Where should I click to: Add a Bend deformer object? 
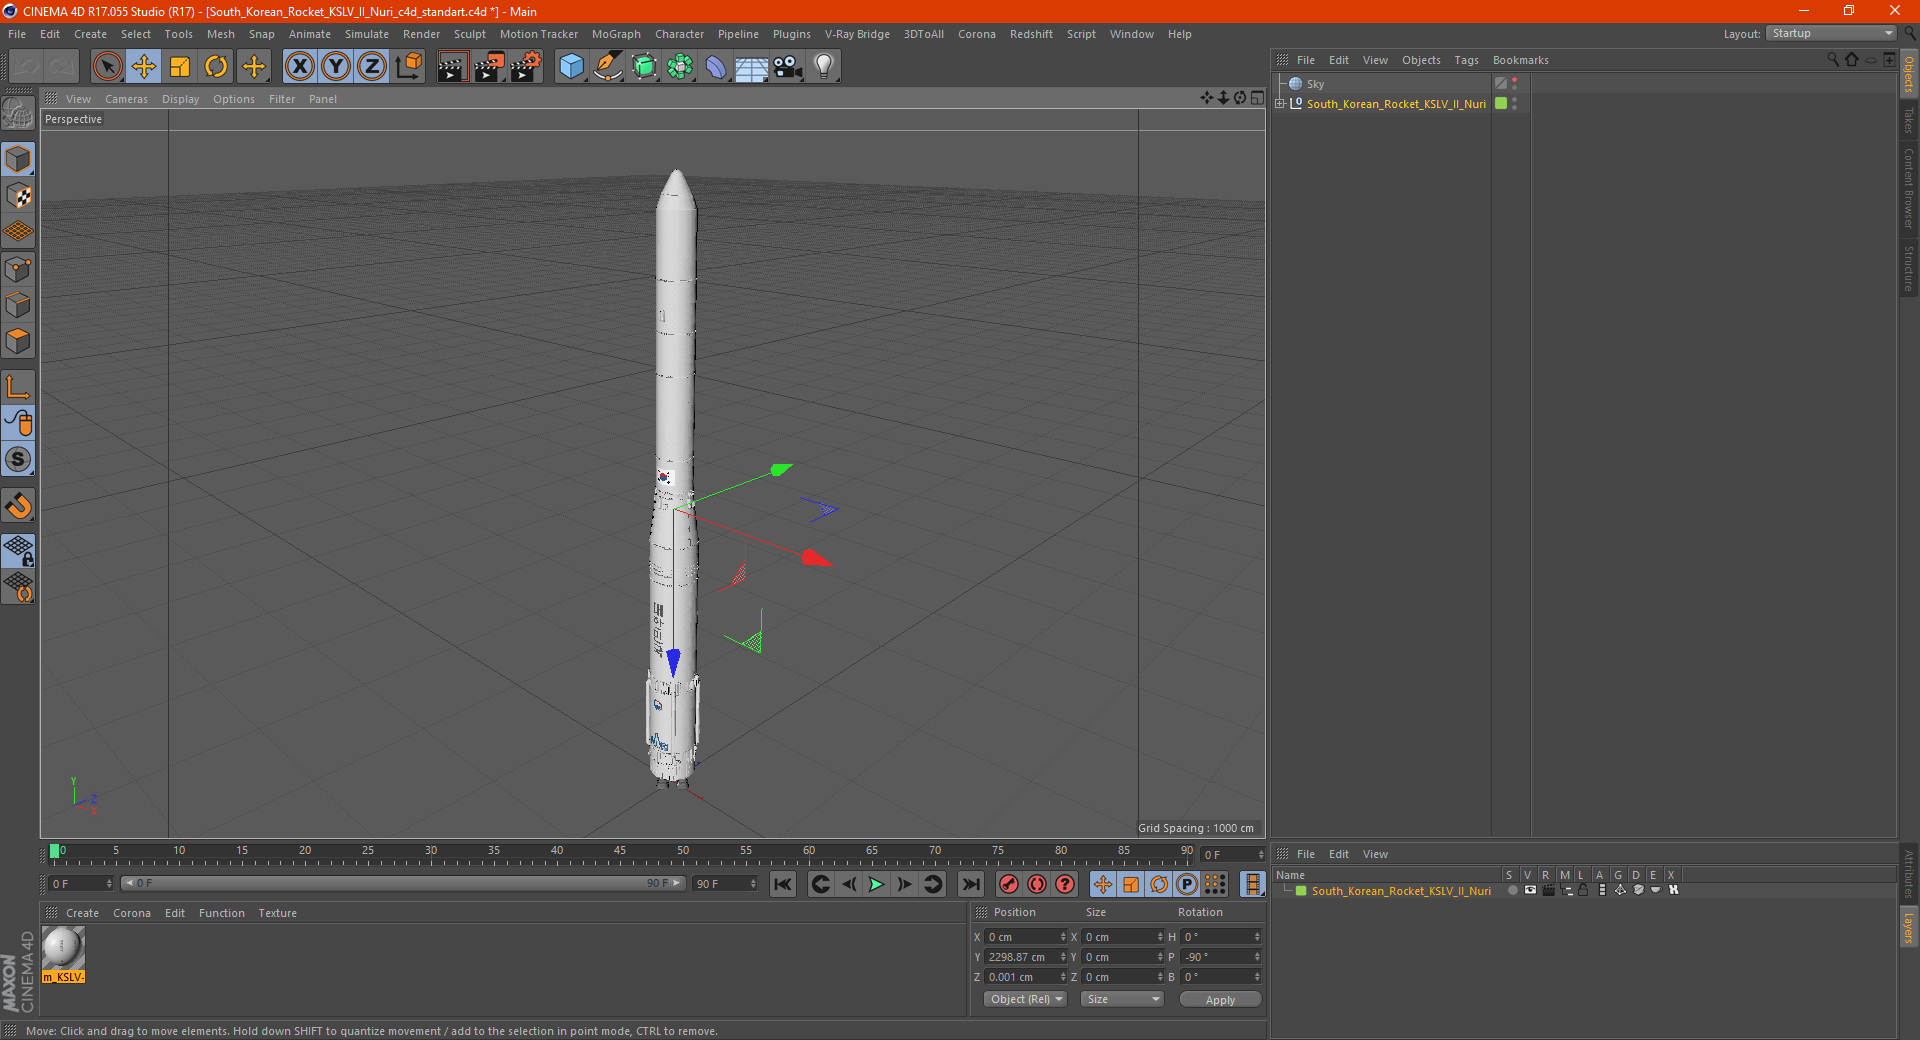click(x=716, y=67)
